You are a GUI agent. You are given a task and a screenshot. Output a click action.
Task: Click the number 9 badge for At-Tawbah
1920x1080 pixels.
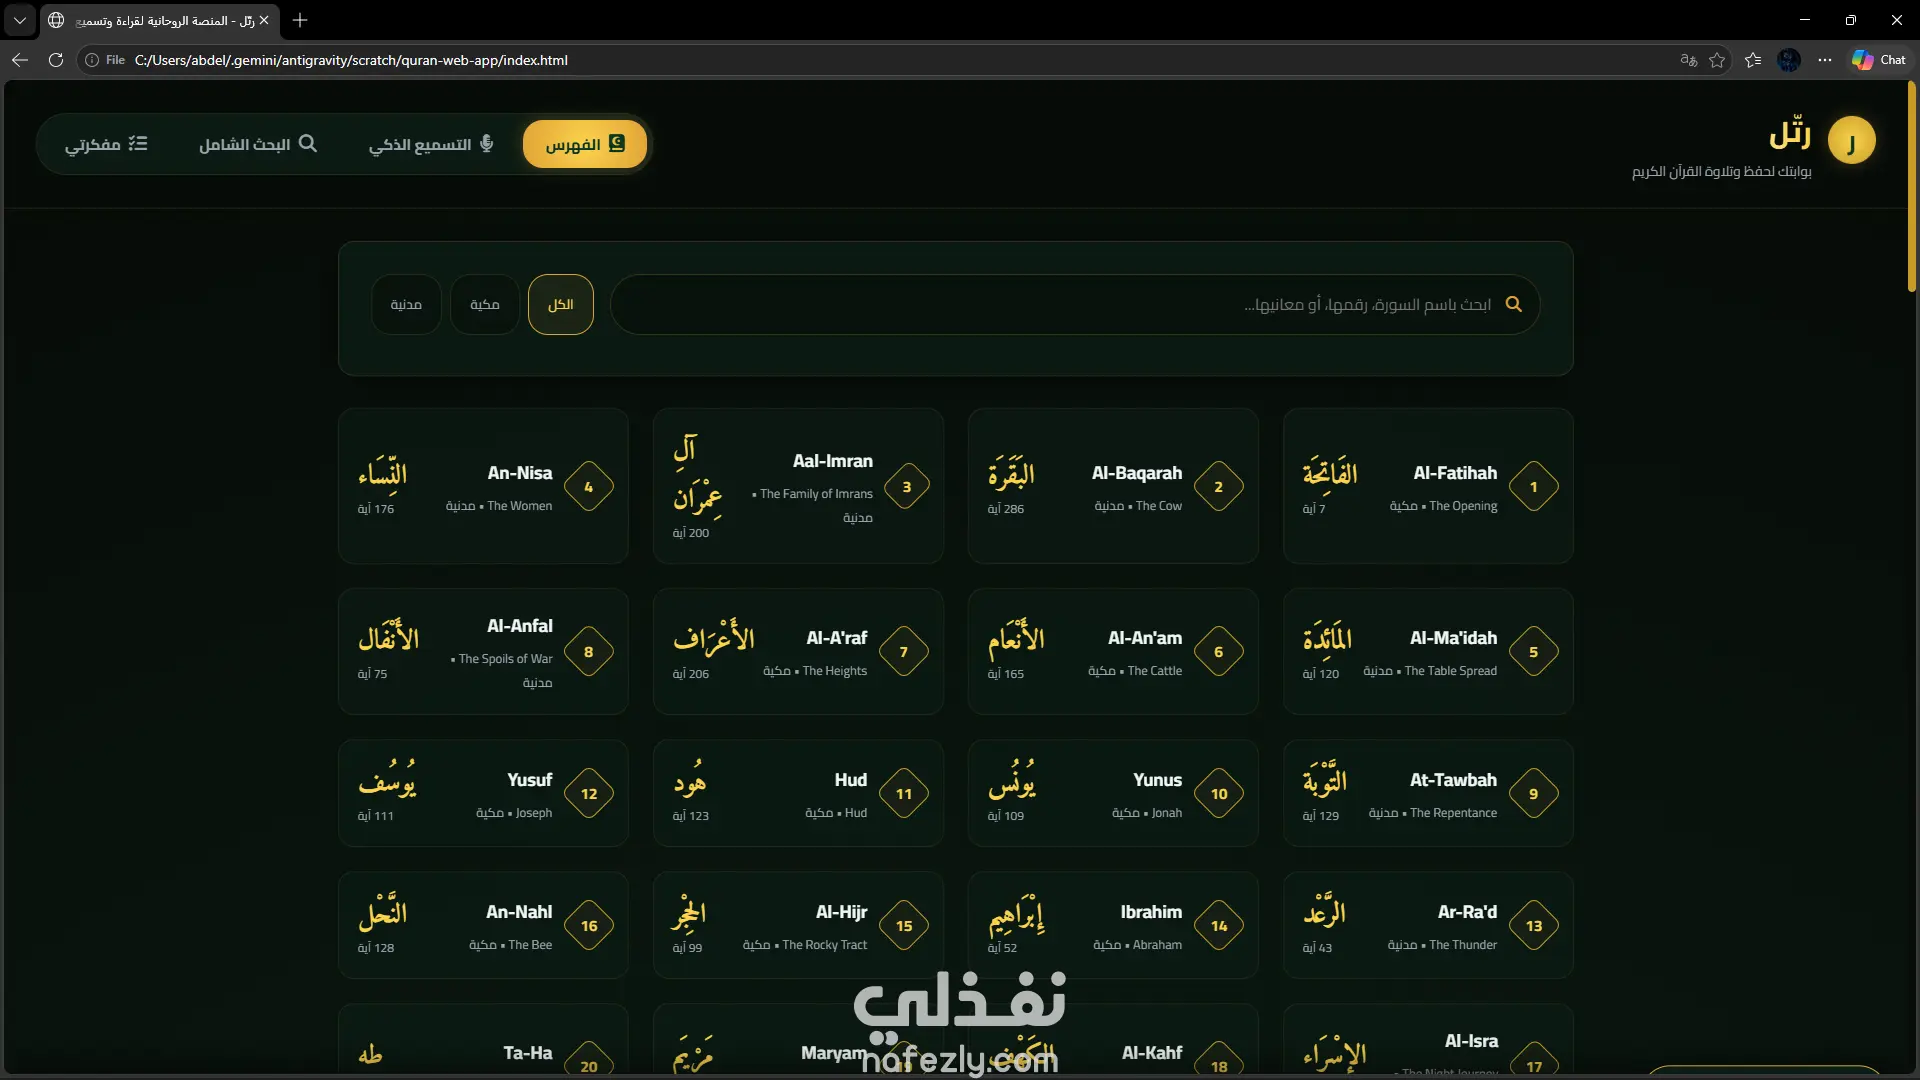tap(1534, 794)
